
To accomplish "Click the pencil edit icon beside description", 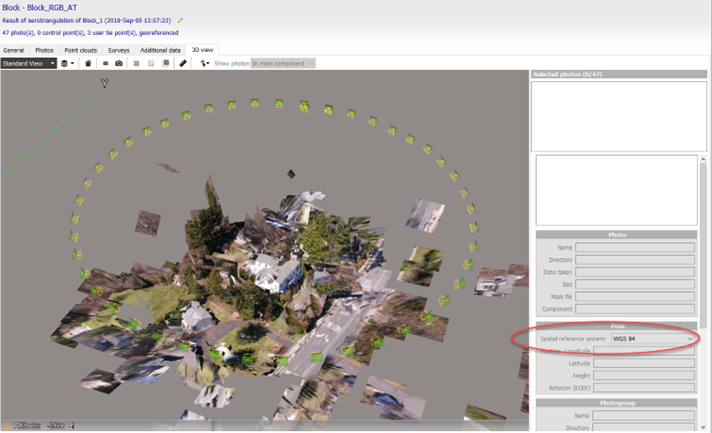I will coord(180,20).
